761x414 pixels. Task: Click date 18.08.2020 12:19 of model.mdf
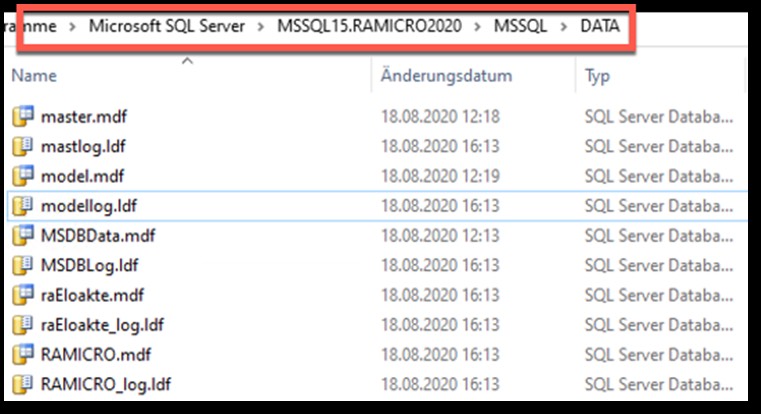tap(440, 176)
